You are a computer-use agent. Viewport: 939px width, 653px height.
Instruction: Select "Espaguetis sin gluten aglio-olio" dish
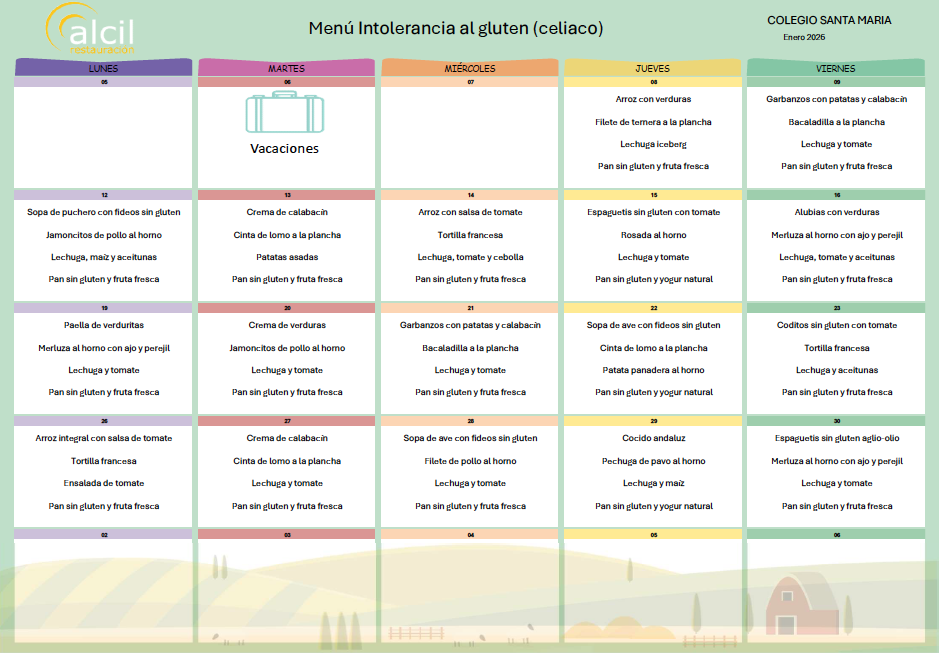(x=835, y=438)
